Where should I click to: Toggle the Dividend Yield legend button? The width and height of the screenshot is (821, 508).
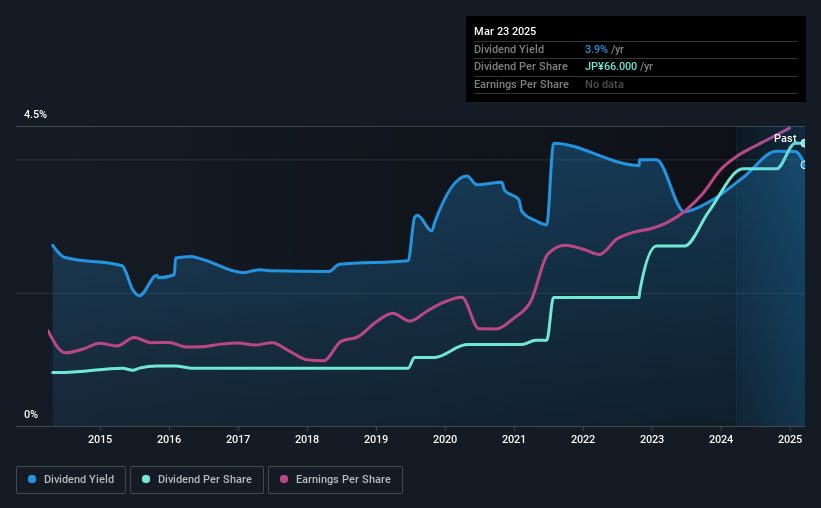click(x=71, y=480)
